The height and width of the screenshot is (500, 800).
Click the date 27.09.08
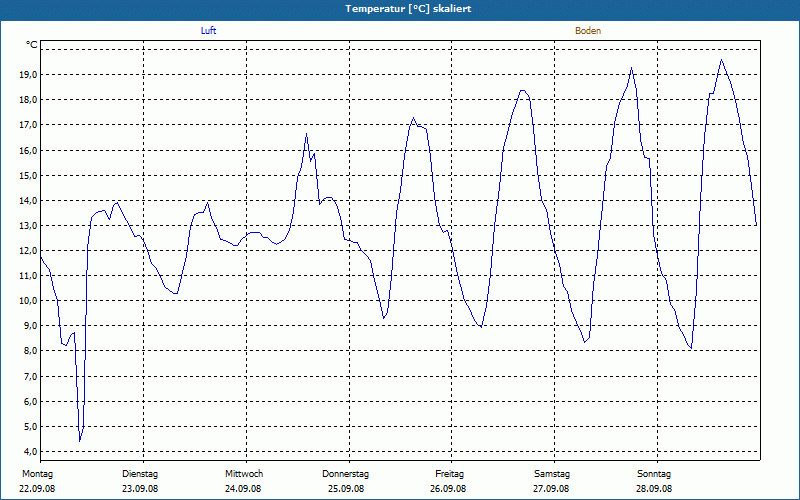[551, 489]
